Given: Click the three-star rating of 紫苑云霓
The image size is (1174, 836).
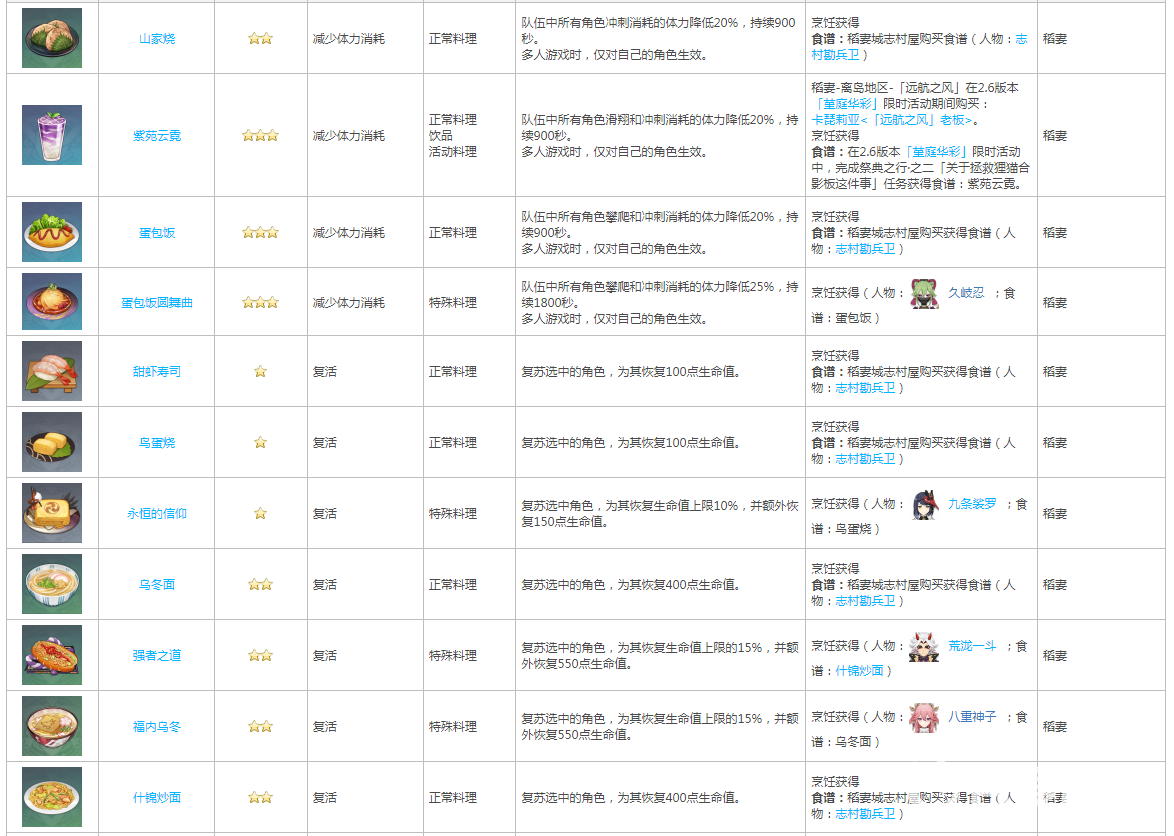Looking at the screenshot, I should 261,136.
